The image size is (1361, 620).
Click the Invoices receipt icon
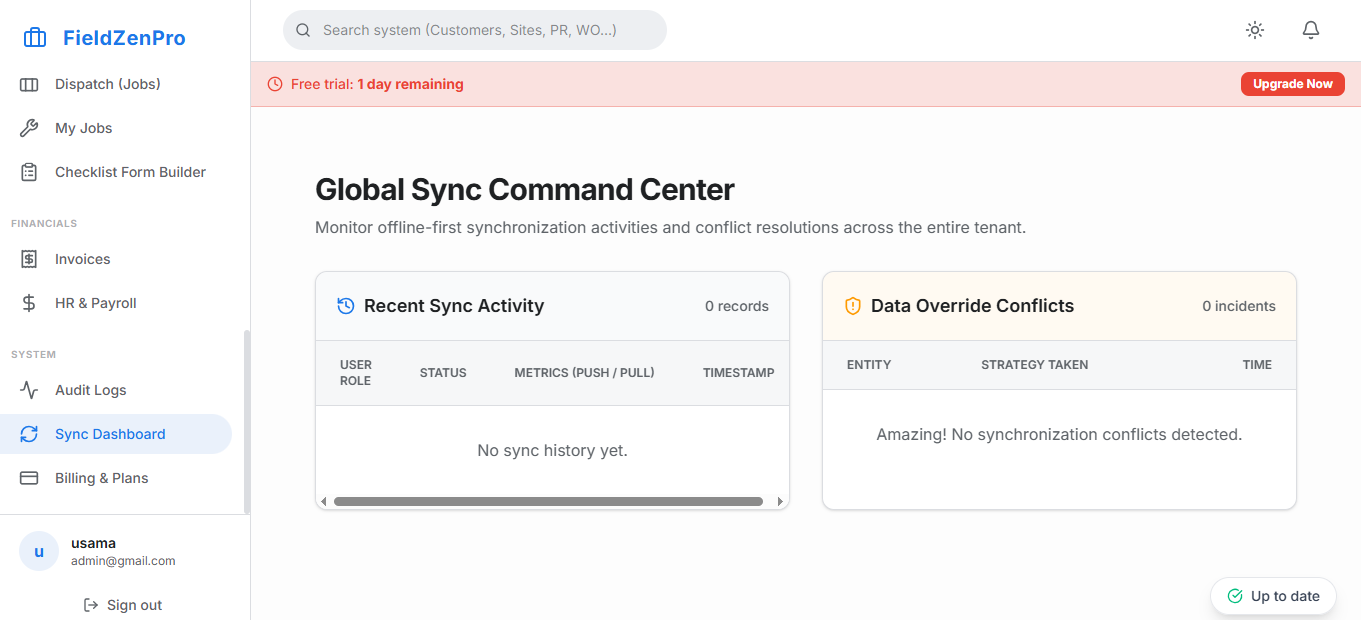coord(29,259)
